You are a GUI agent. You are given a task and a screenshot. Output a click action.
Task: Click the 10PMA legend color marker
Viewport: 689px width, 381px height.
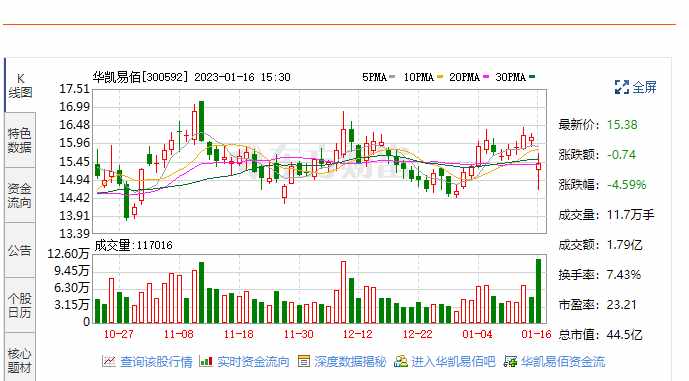[x=440, y=77]
